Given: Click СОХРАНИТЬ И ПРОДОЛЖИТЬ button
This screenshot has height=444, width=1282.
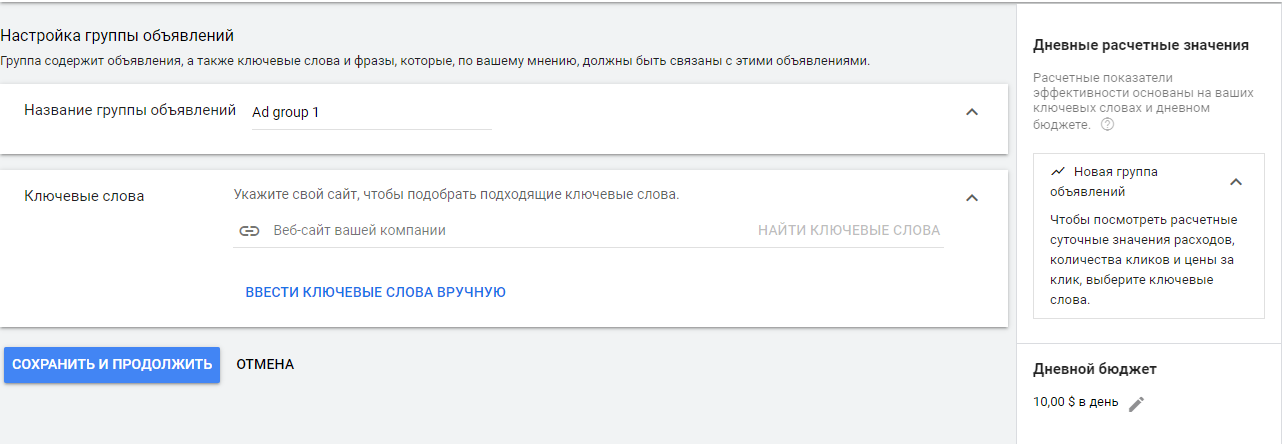Looking at the screenshot, I should click(x=112, y=365).
